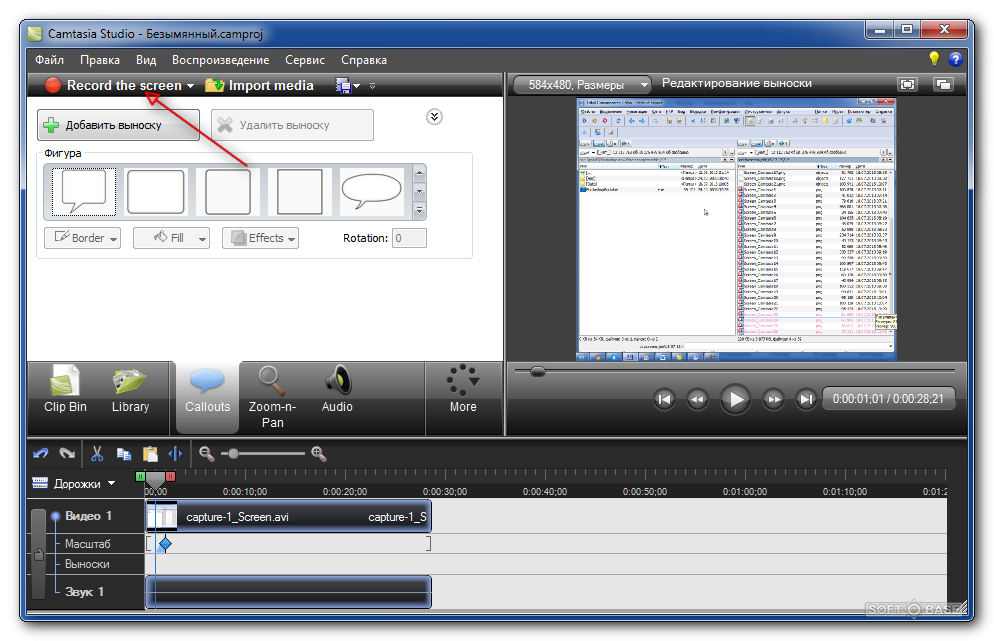Click the full screen preview icon
The height and width of the screenshot is (641, 994).
tap(908, 84)
